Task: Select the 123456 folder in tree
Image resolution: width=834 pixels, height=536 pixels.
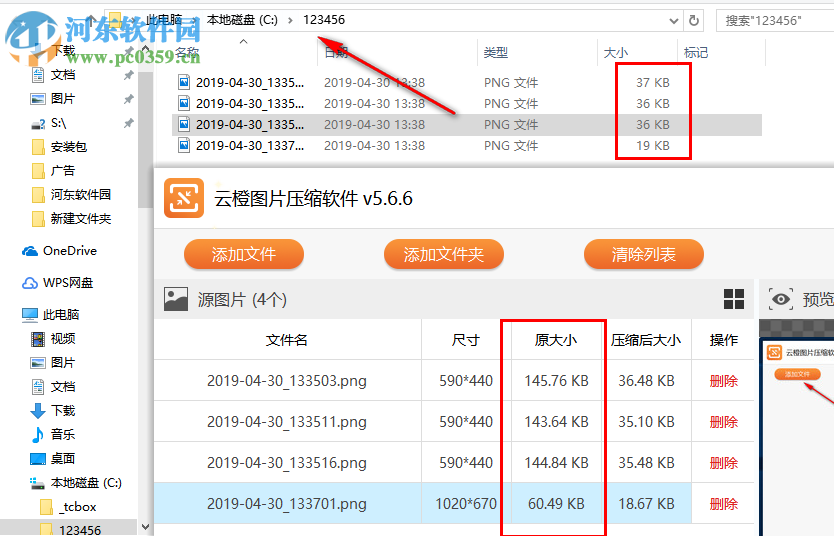Action: point(80,530)
